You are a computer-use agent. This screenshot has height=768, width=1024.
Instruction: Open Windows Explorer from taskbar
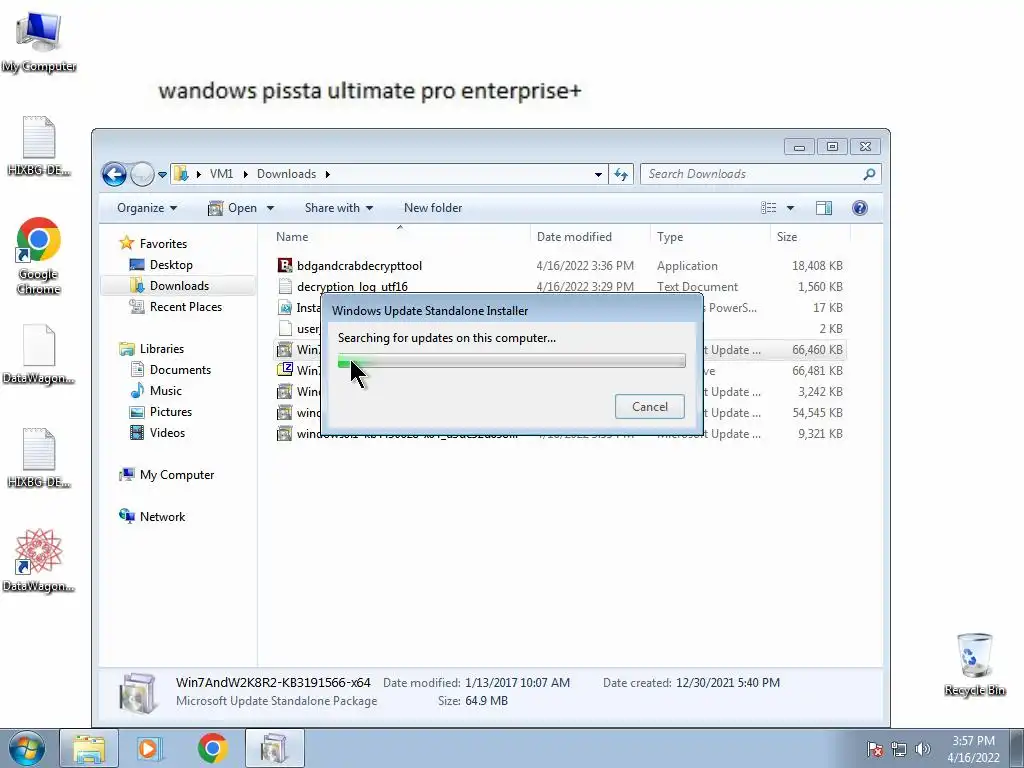coord(89,748)
